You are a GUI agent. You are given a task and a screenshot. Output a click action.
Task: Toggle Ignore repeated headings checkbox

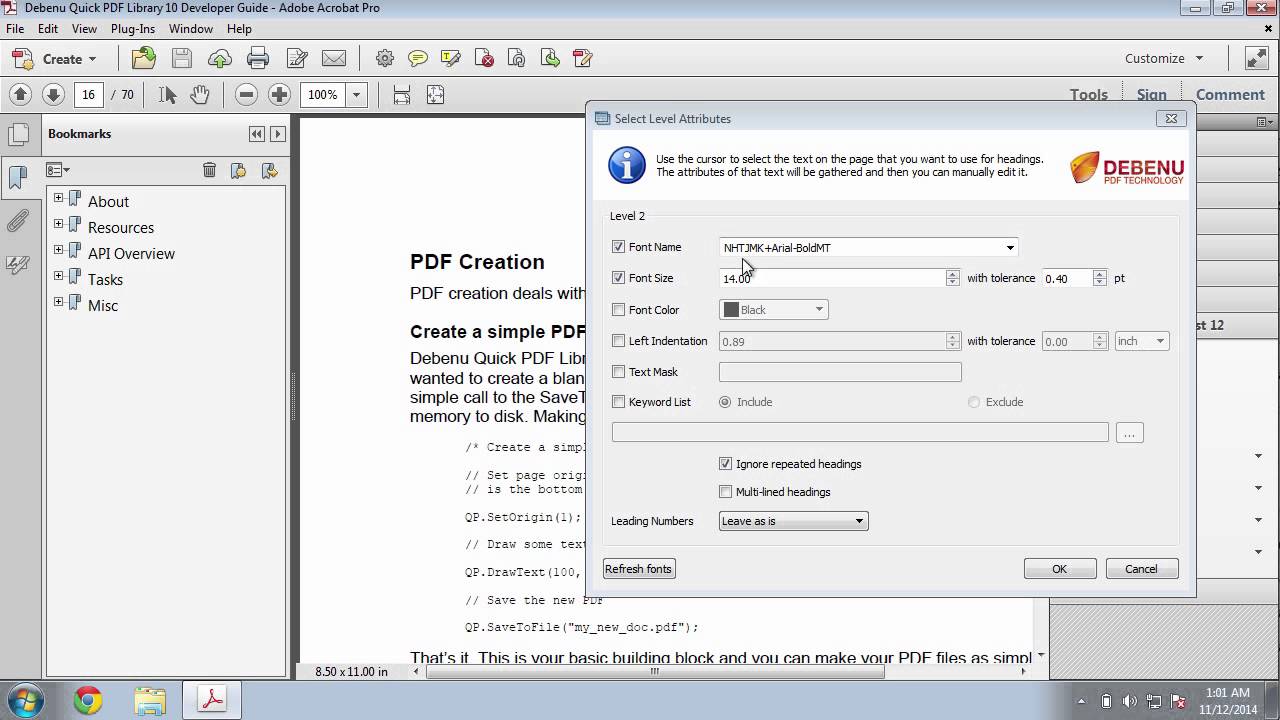click(726, 464)
